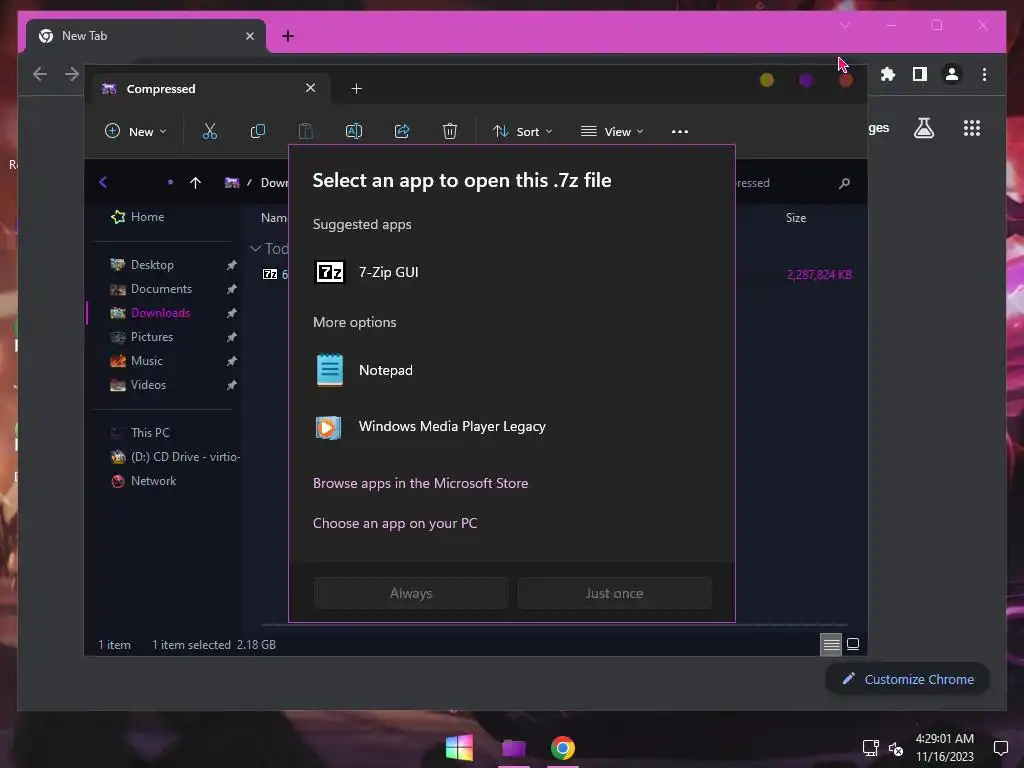Open the Sort dropdown menu
Screen dimensions: 1024x768
click(x=523, y=131)
